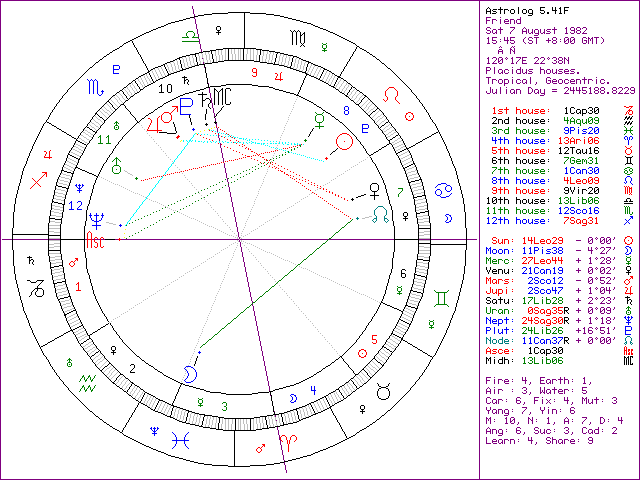
Task: Click the MC Midheaven glyph atop the wheel
Action: 220,99
